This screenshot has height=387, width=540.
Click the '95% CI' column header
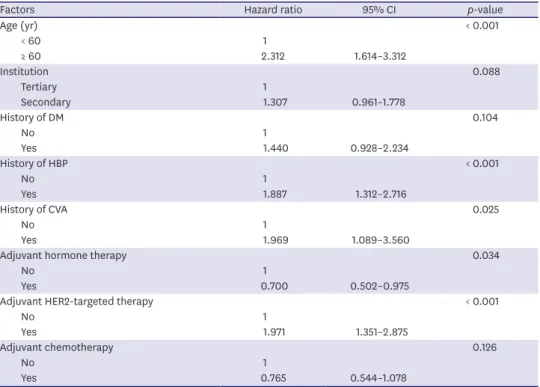[x=379, y=10]
